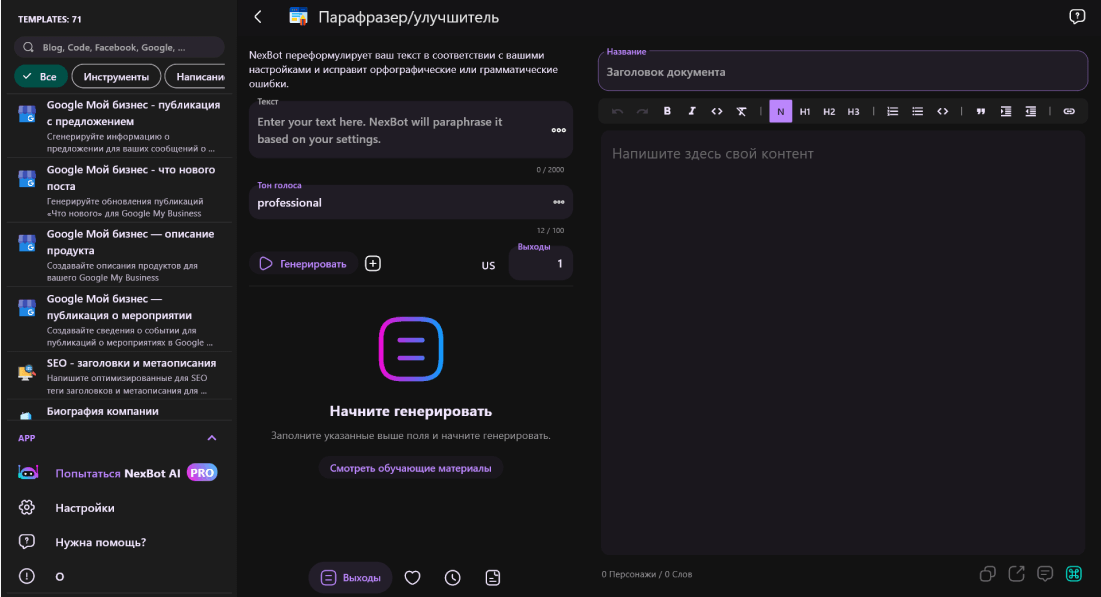Open the help chat icon at top right

(x=1076, y=17)
